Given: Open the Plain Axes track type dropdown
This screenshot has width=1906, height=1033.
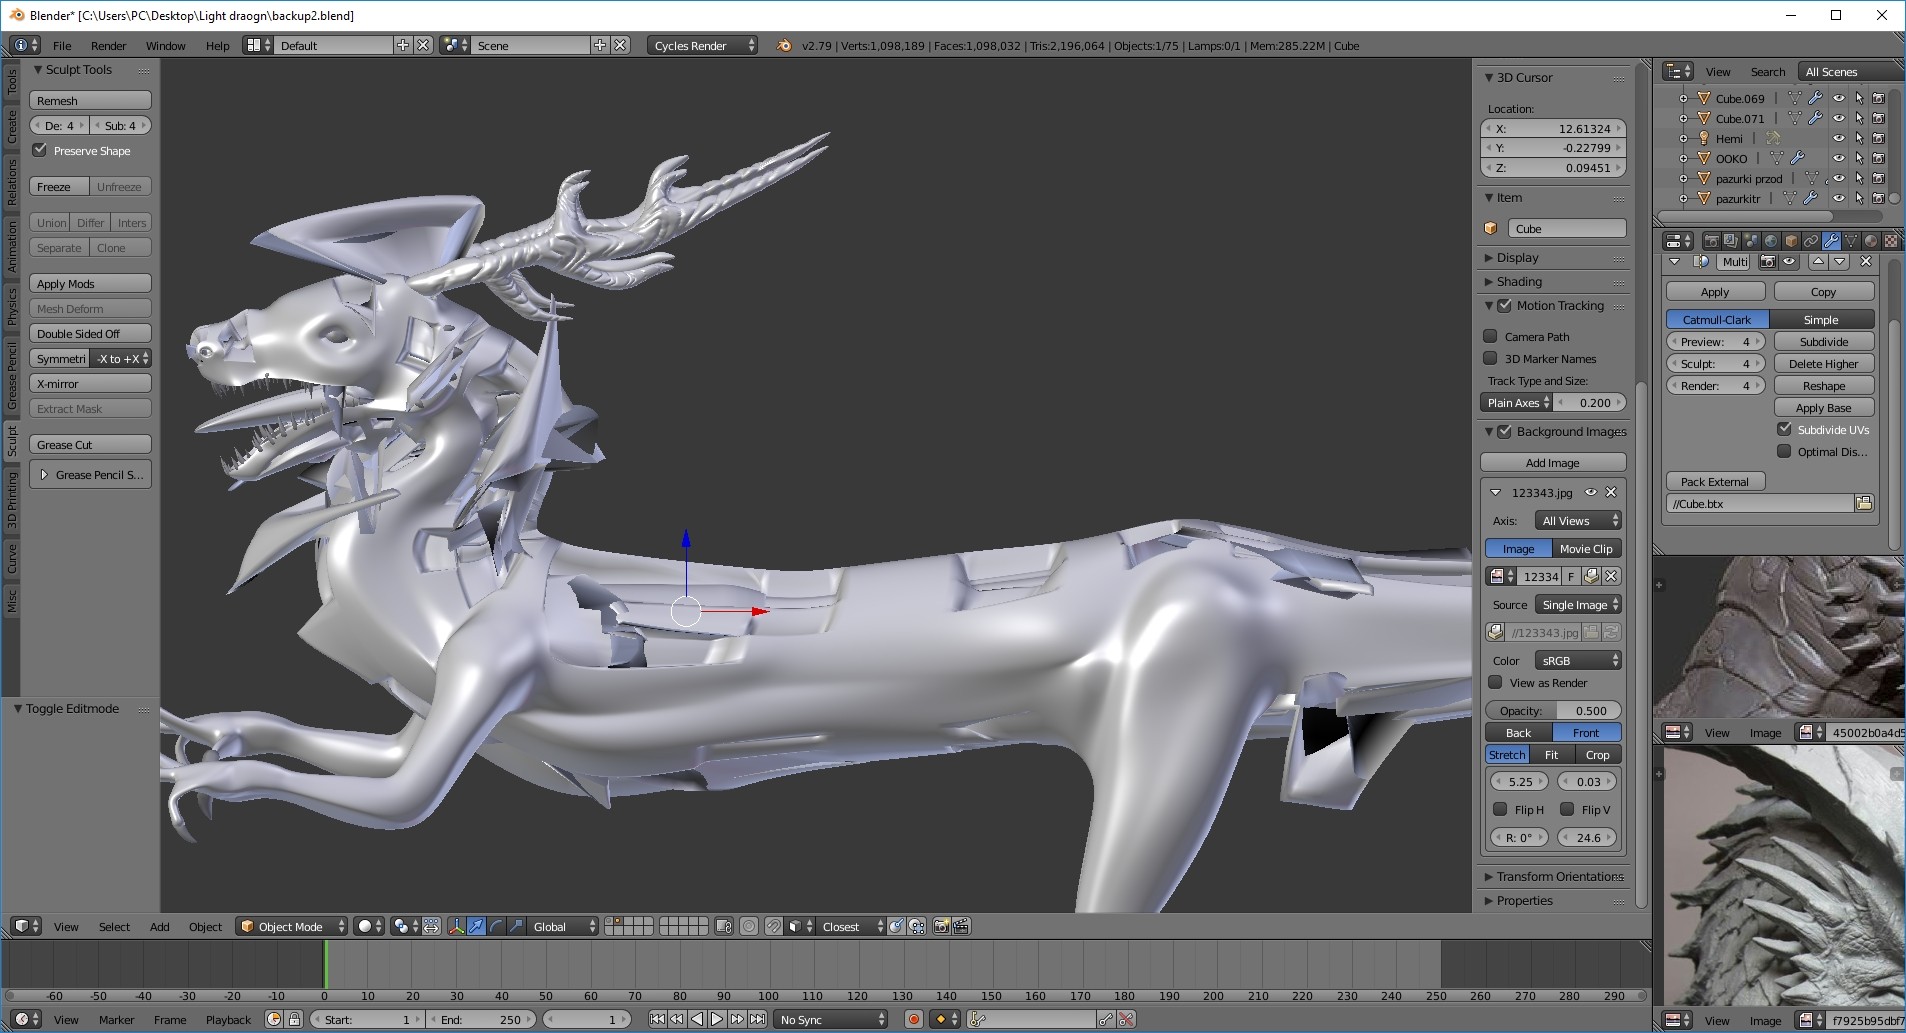Looking at the screenshot, I should (x=1517, y=403).
